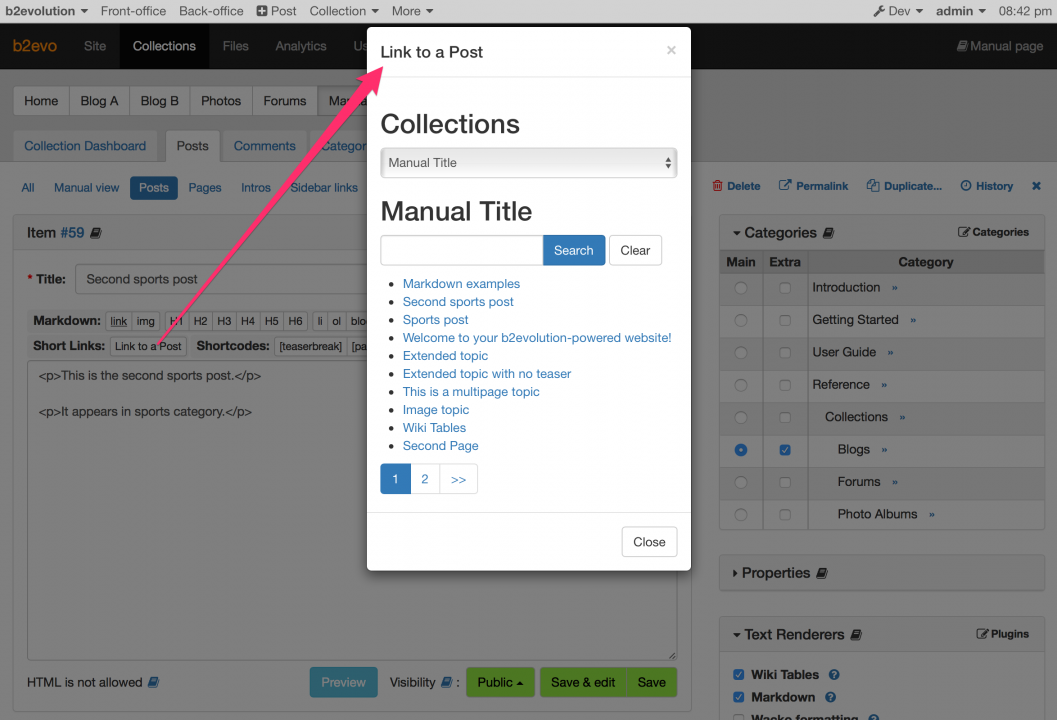Check Forums extra category checkbox

(x=785, y=482)
